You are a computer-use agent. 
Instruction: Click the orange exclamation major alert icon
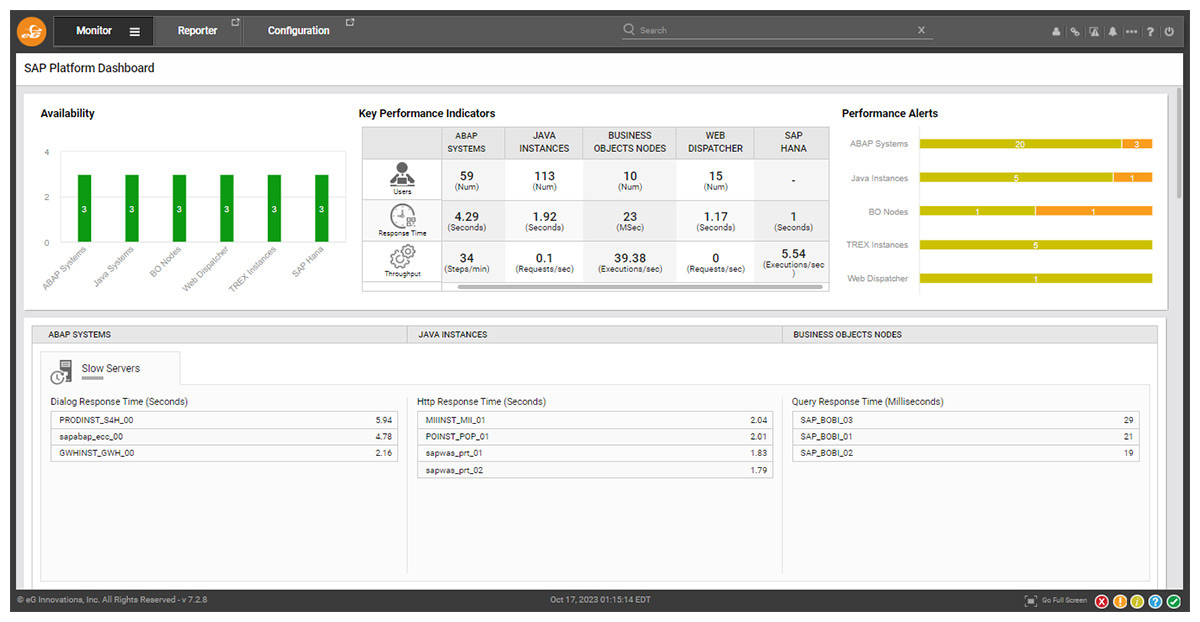tap(1120, 601)
